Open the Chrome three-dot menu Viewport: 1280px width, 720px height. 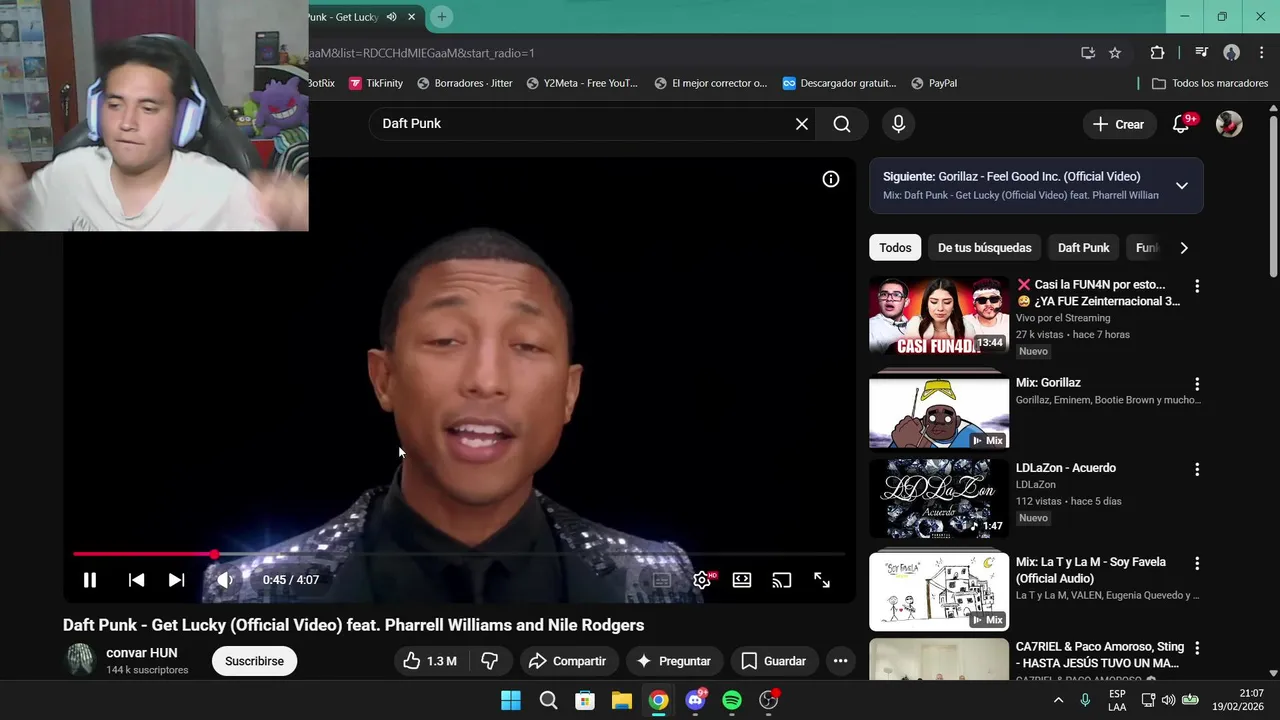click(1261, 53)
